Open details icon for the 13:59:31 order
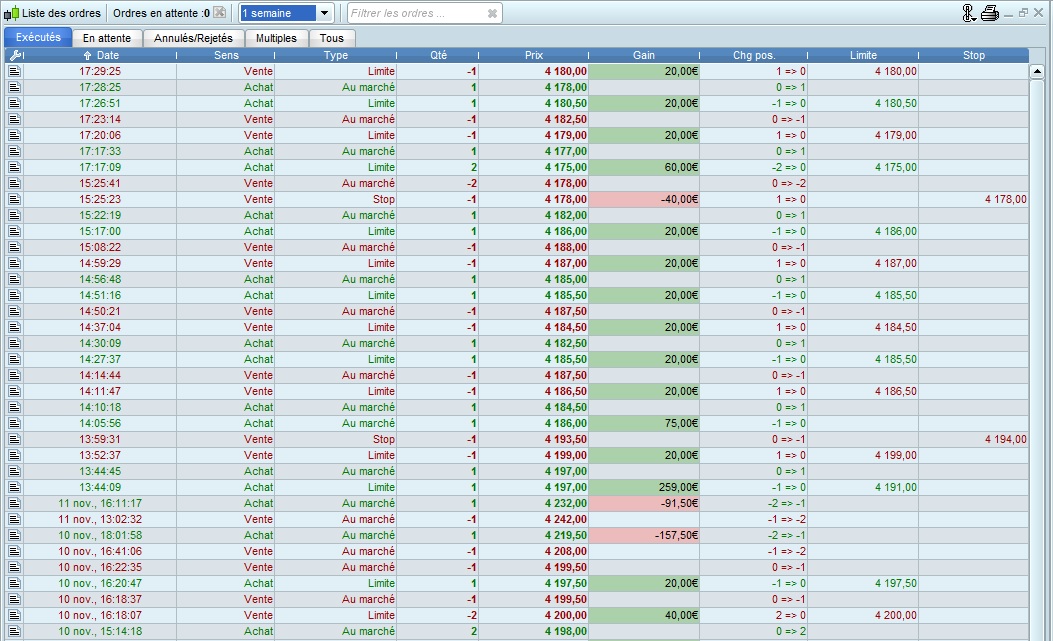The width and height of the screenshot is (1053, 641). pyautogui.click(x=14, y=439)
